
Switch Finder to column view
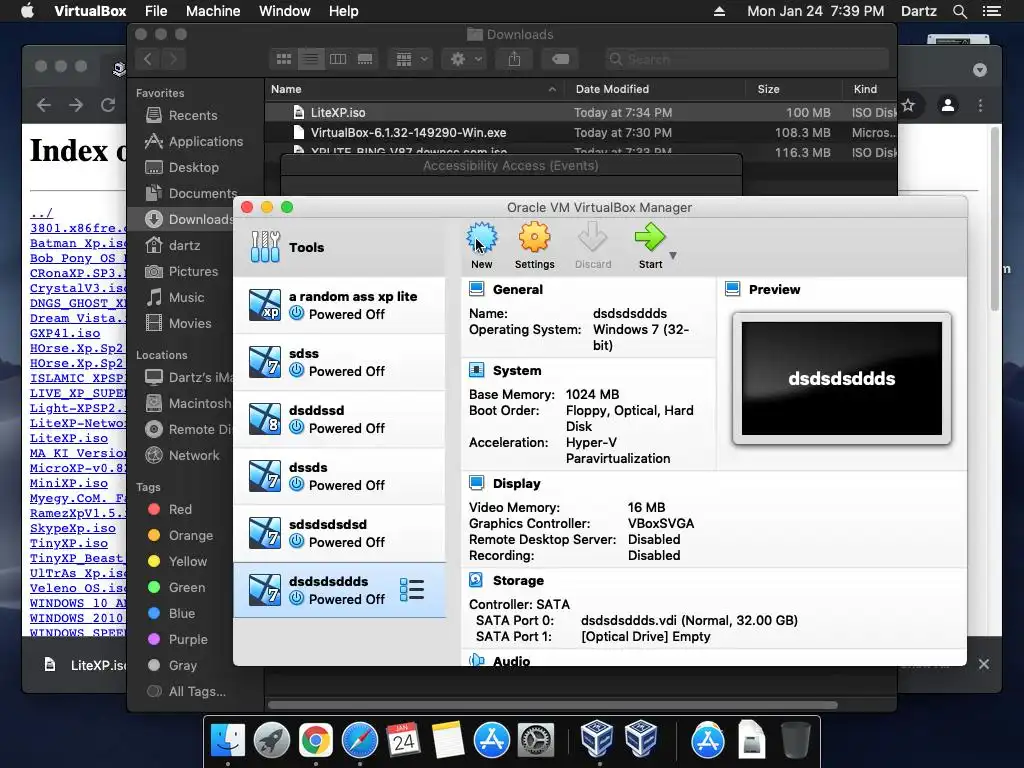click(x=338, y=59)
